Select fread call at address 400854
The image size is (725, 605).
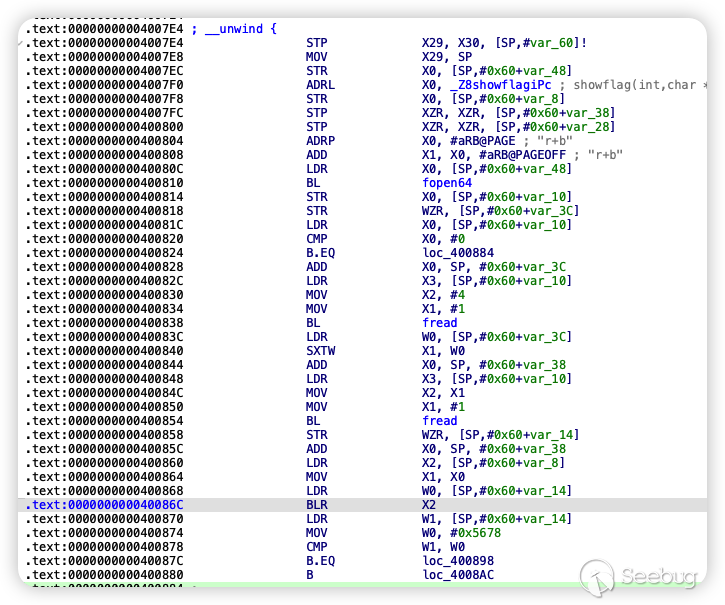pos(439,421)
